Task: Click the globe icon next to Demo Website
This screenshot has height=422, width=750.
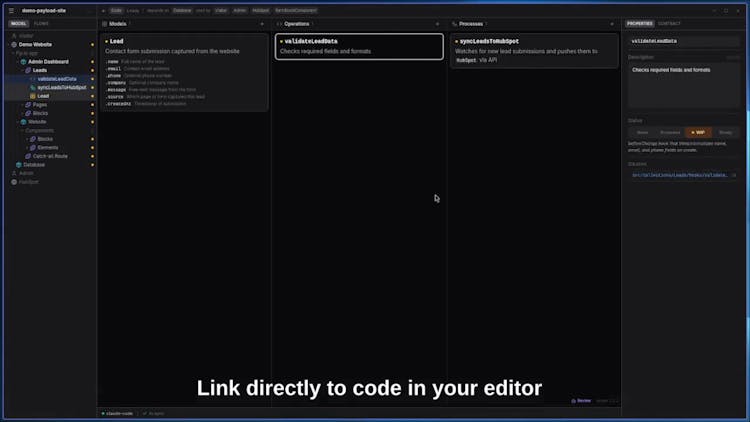Action: pyautogui.click(x=14, y=44)
